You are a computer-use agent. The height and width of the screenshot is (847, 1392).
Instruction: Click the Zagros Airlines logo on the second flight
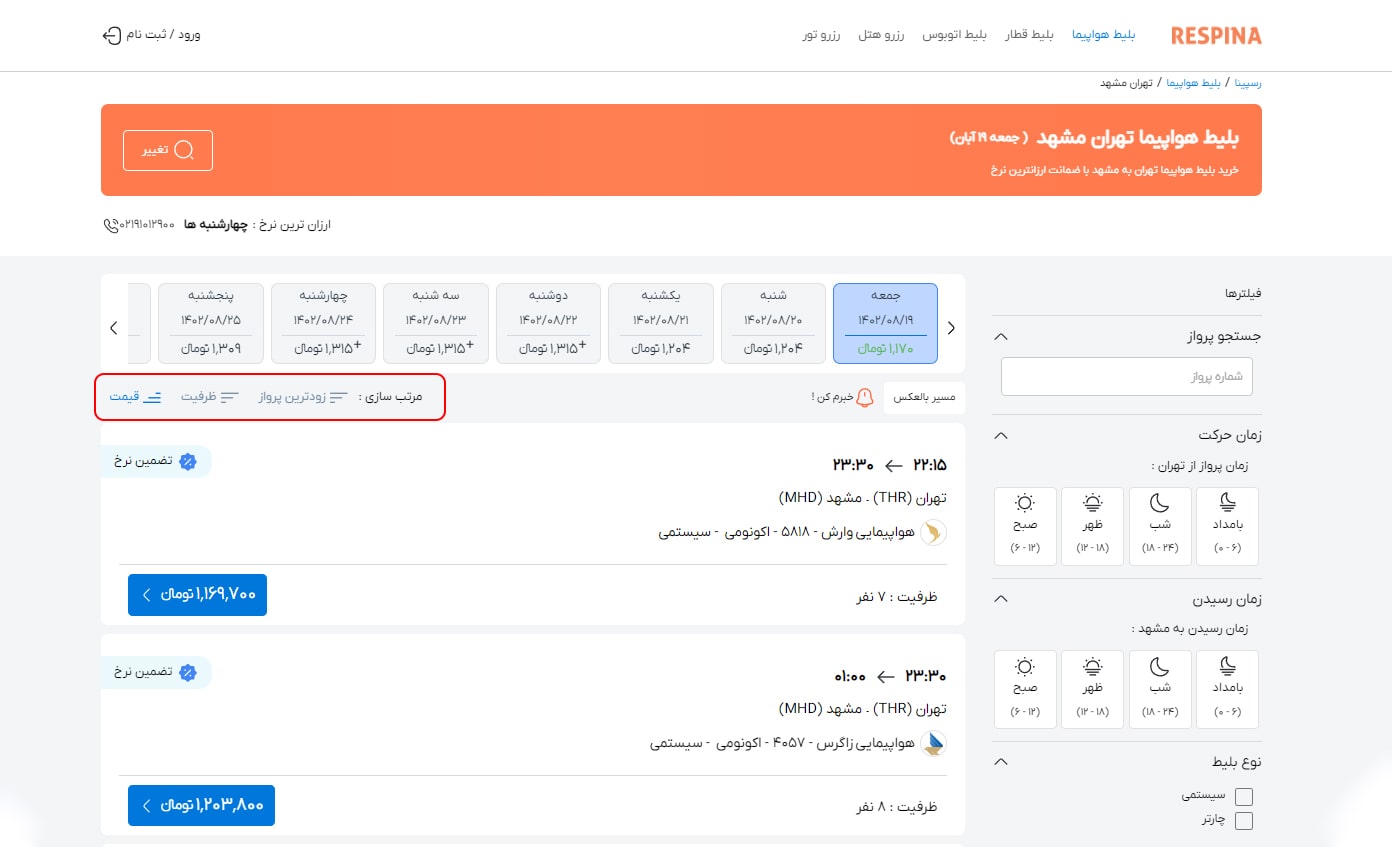932,744
